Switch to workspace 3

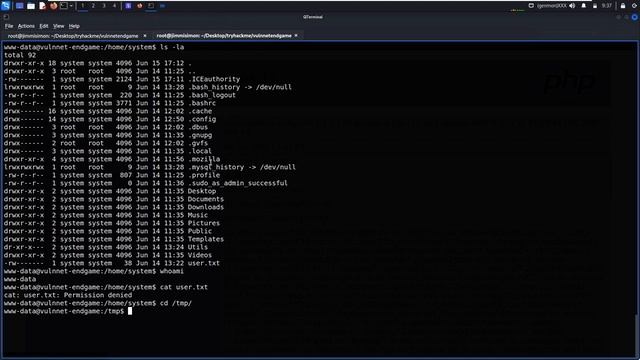[104, 6]
